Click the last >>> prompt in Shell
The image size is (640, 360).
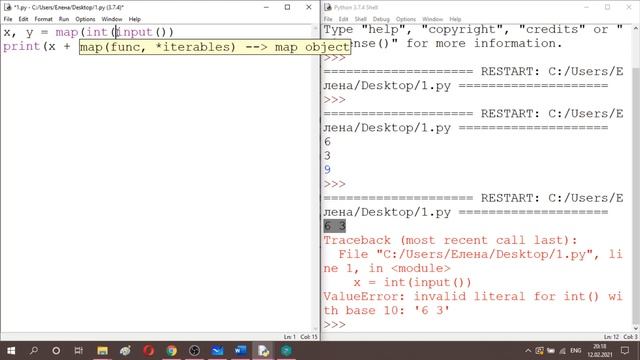click(x=334, y=324)
